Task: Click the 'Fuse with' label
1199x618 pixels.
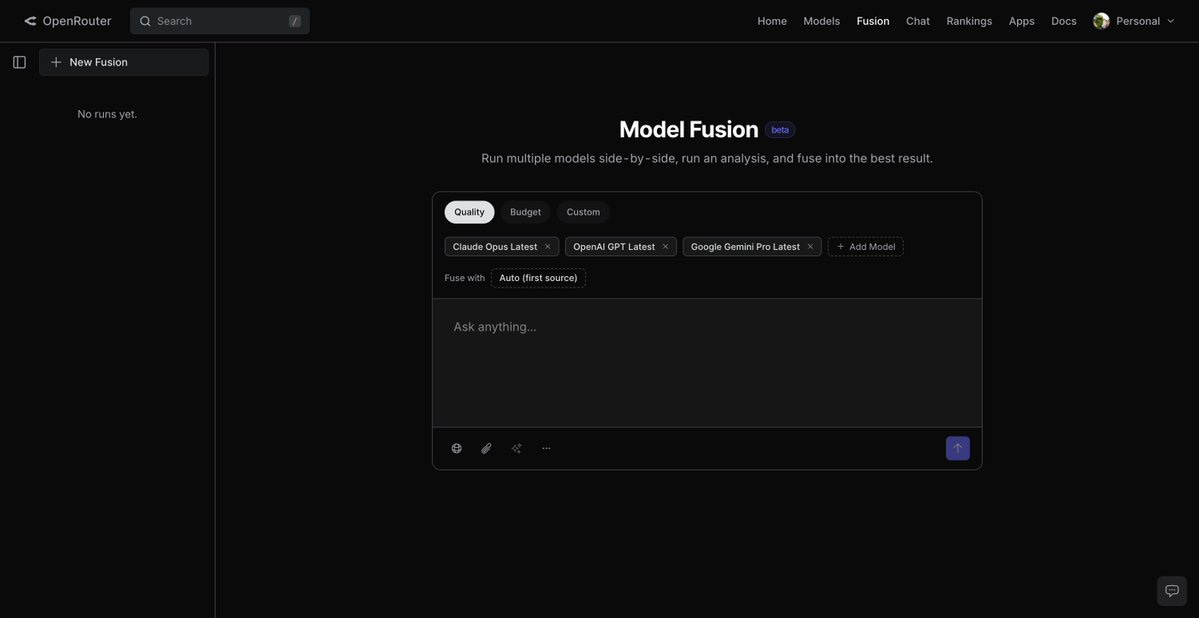Action: click(464, 278)
